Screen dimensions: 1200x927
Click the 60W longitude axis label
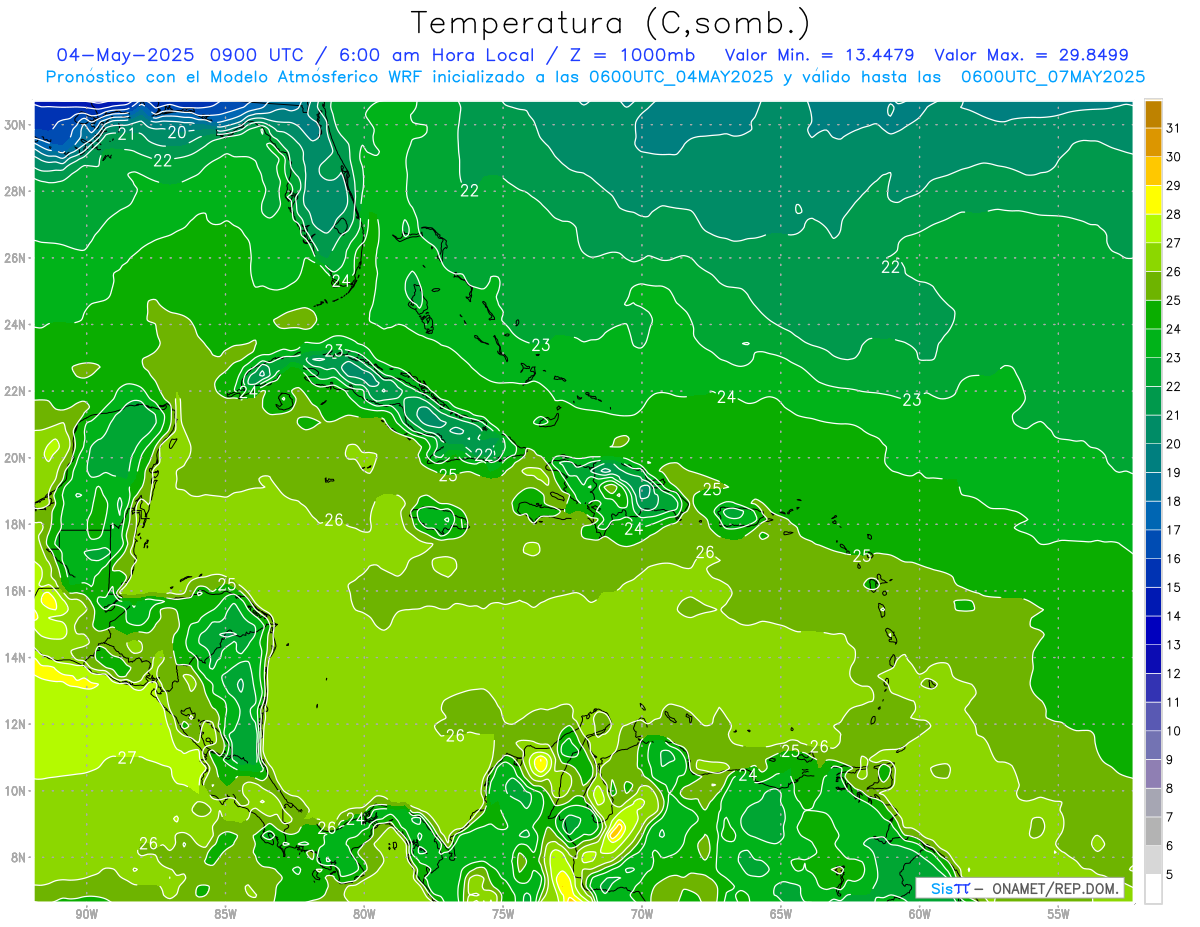[x=920, y=914]
